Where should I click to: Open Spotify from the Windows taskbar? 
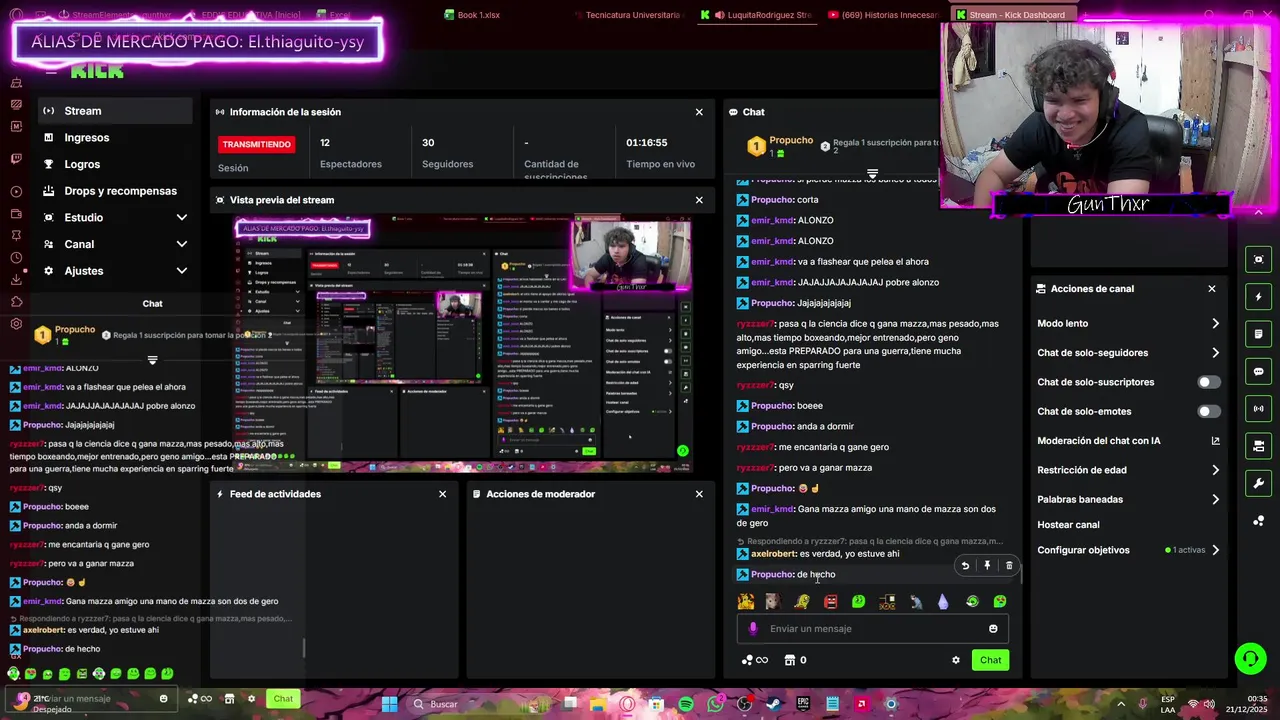pos(686,704)
